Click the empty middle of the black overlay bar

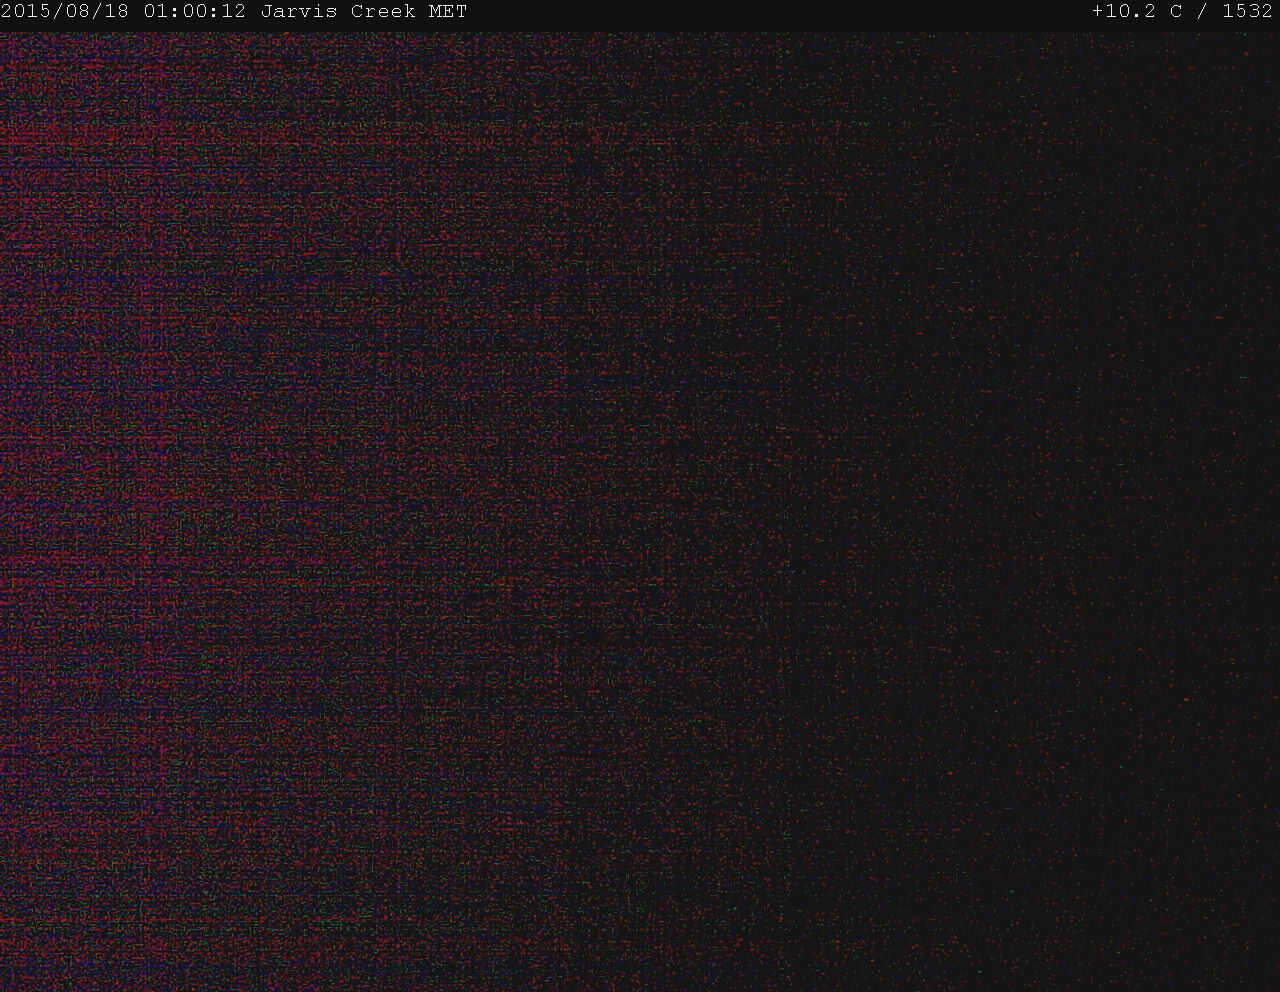pyautogui.click(x=780, y=12)
